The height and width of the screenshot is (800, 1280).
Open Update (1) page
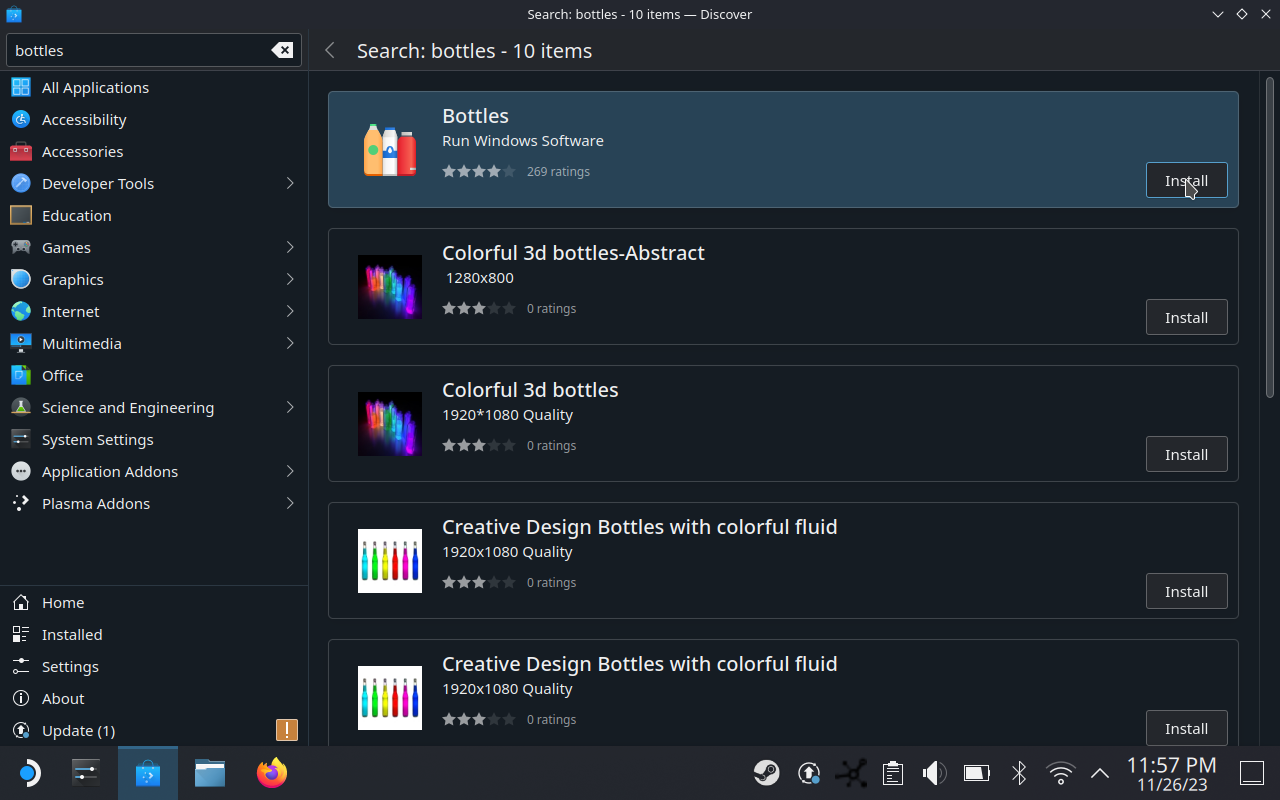click(154, 730)
